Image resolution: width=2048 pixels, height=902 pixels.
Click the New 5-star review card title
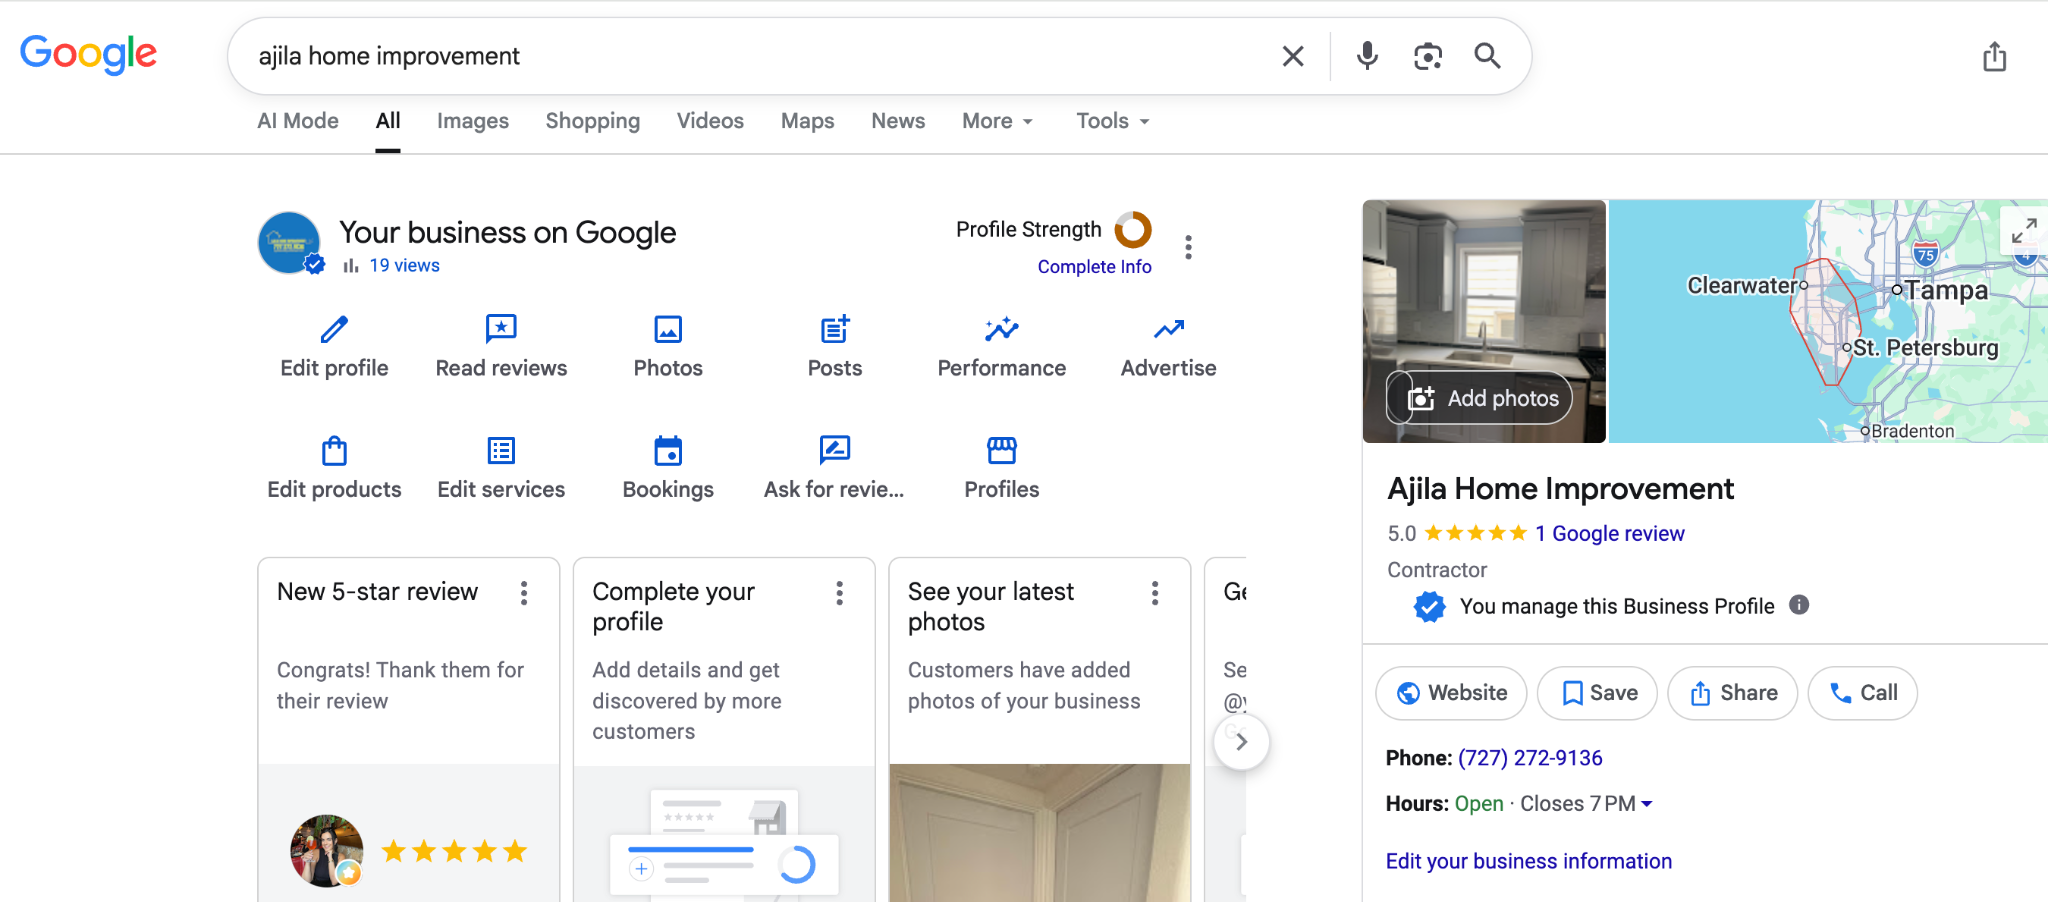pos(377,592)
